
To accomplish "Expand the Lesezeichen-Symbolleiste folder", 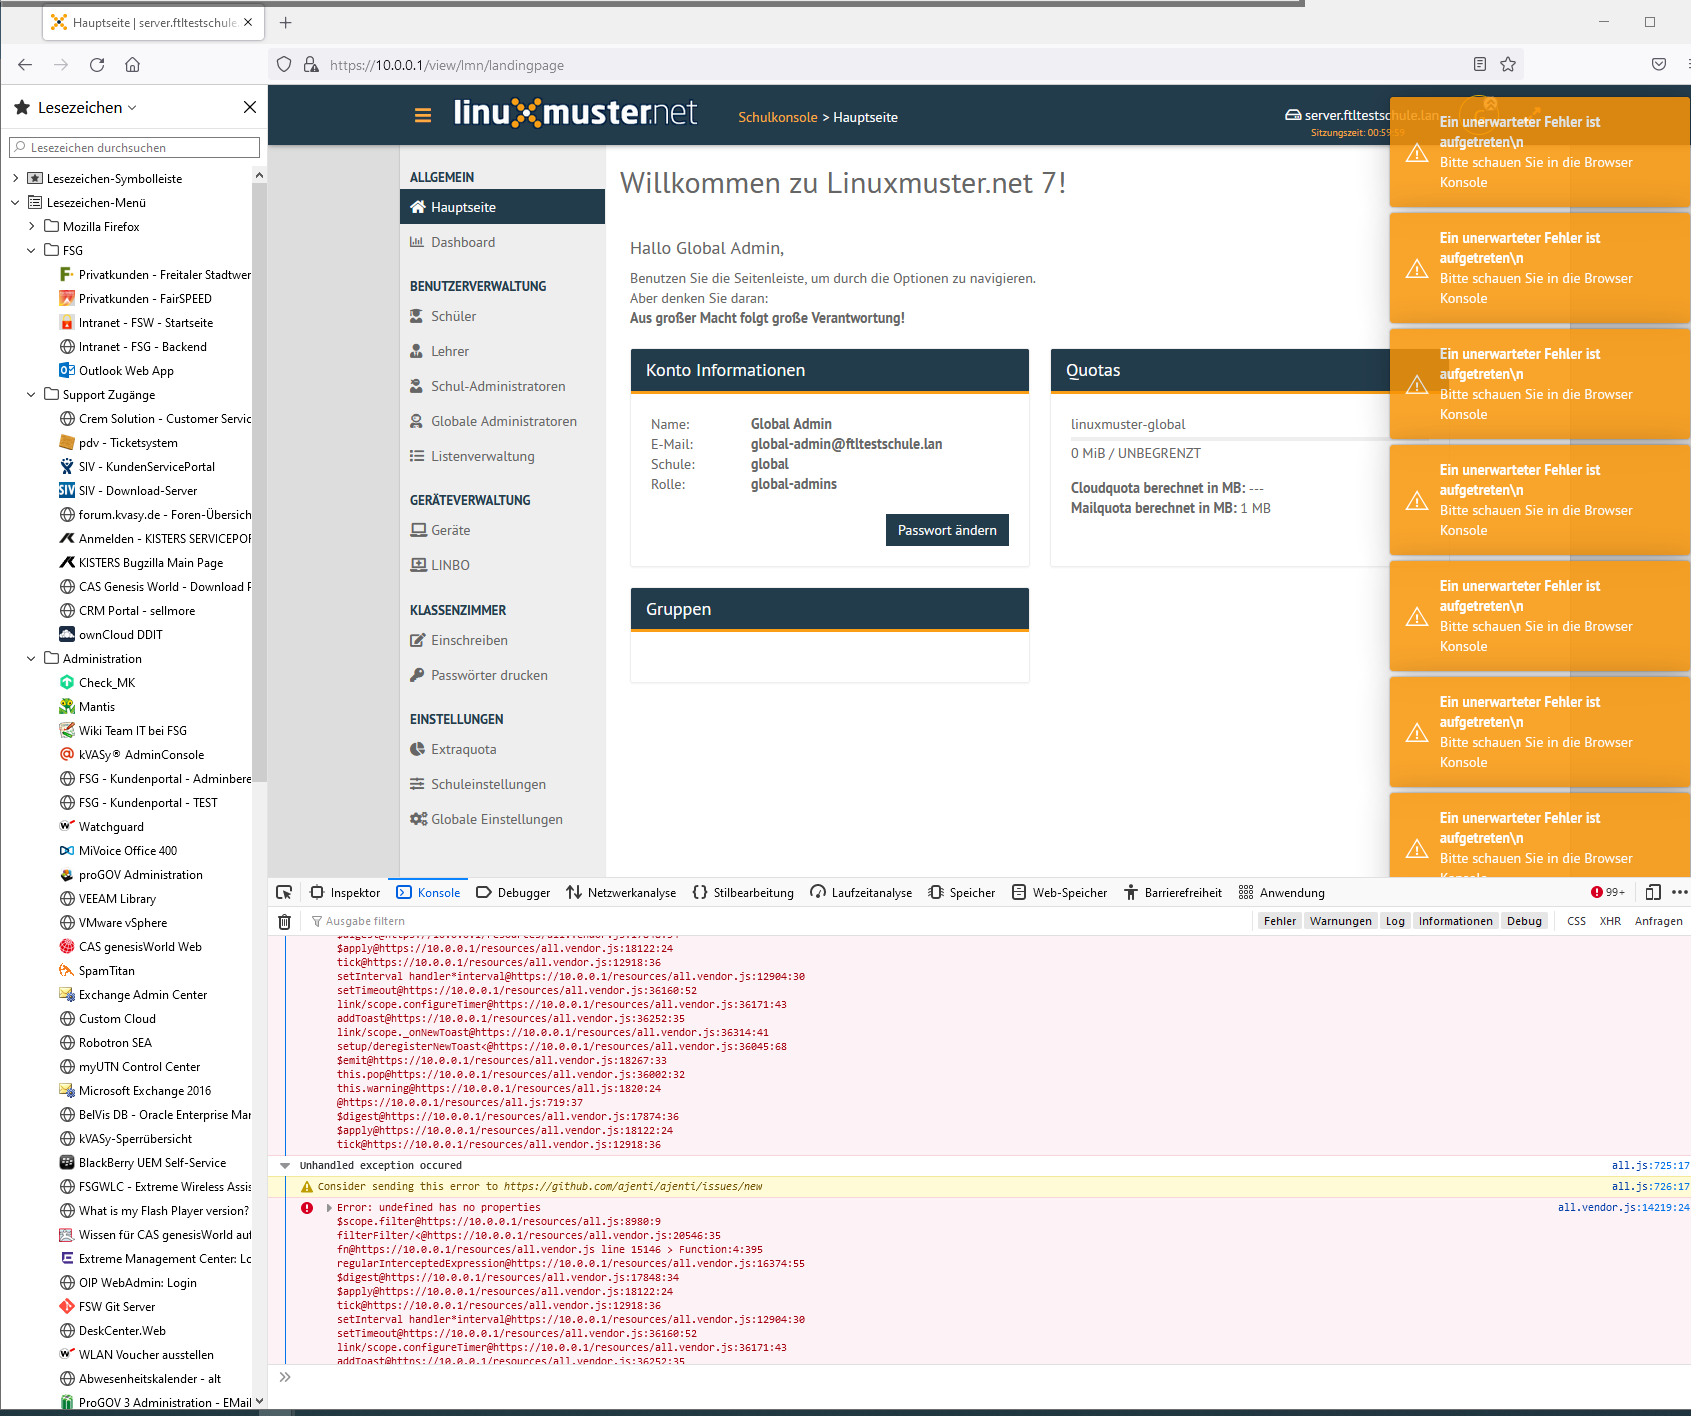I will click(15, 178).
